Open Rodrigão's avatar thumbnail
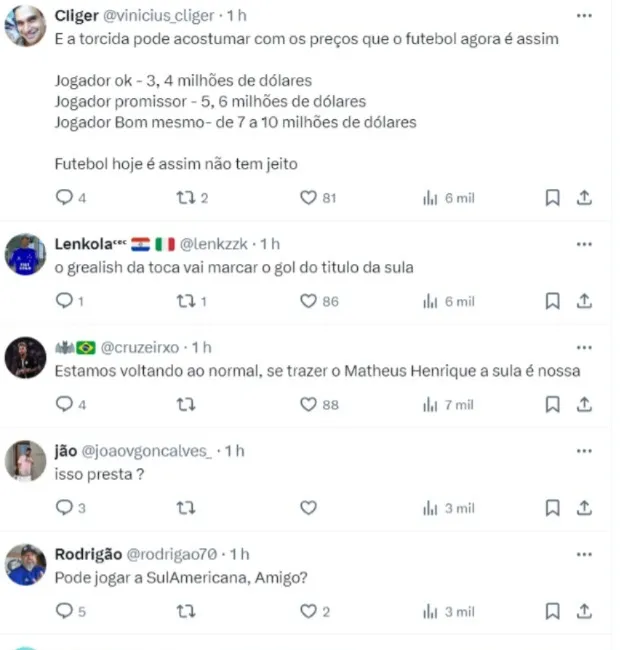The image size is (624, 650). pyautogui.click(x=25, y=565)
